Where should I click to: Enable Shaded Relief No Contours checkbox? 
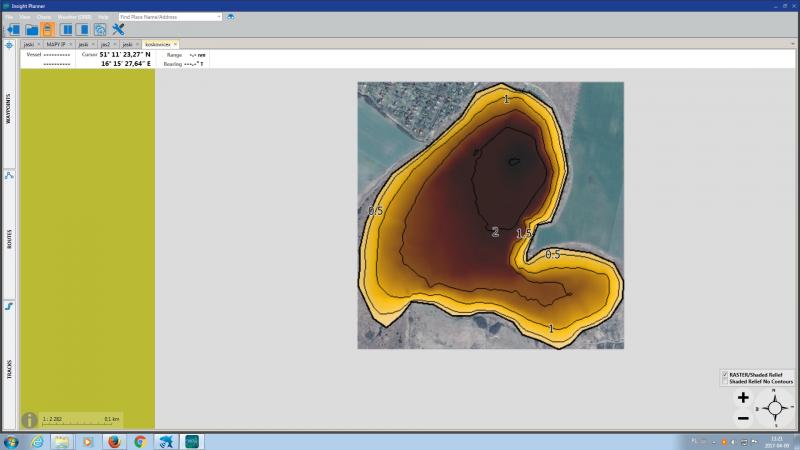pyautogui.click(x=725, y=381)
